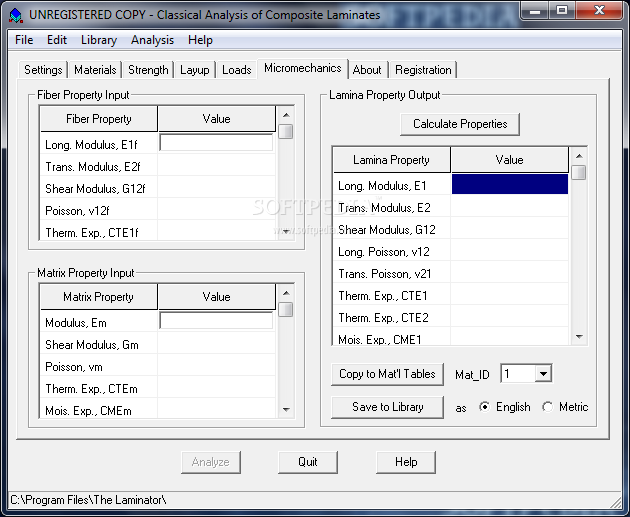Open the Library menu
Screen dimensions: 630x517
99,40
